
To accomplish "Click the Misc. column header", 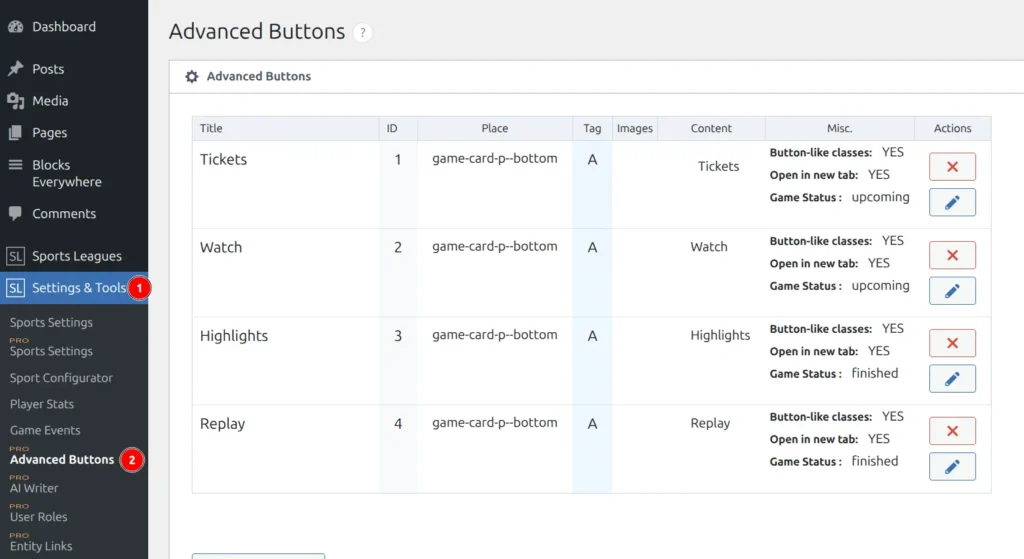I will point(839,129).
